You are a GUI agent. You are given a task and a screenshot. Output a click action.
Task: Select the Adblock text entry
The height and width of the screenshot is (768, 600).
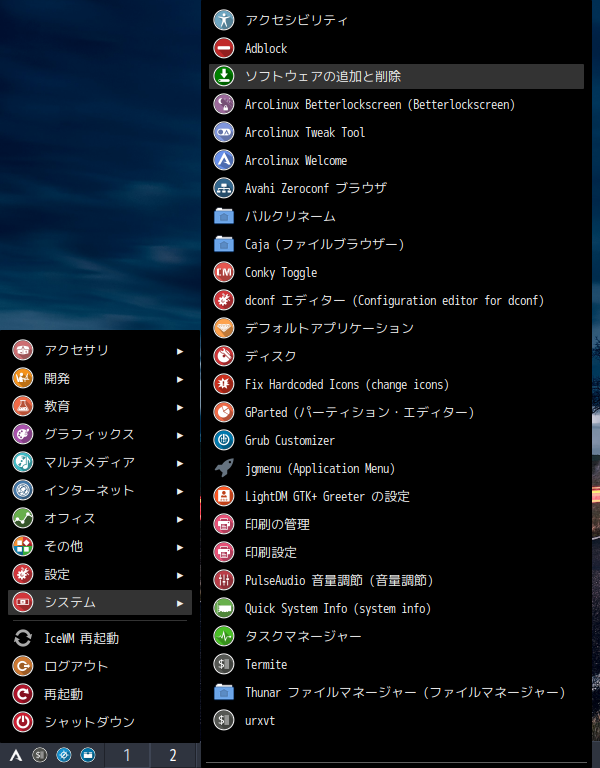point(266,48)
